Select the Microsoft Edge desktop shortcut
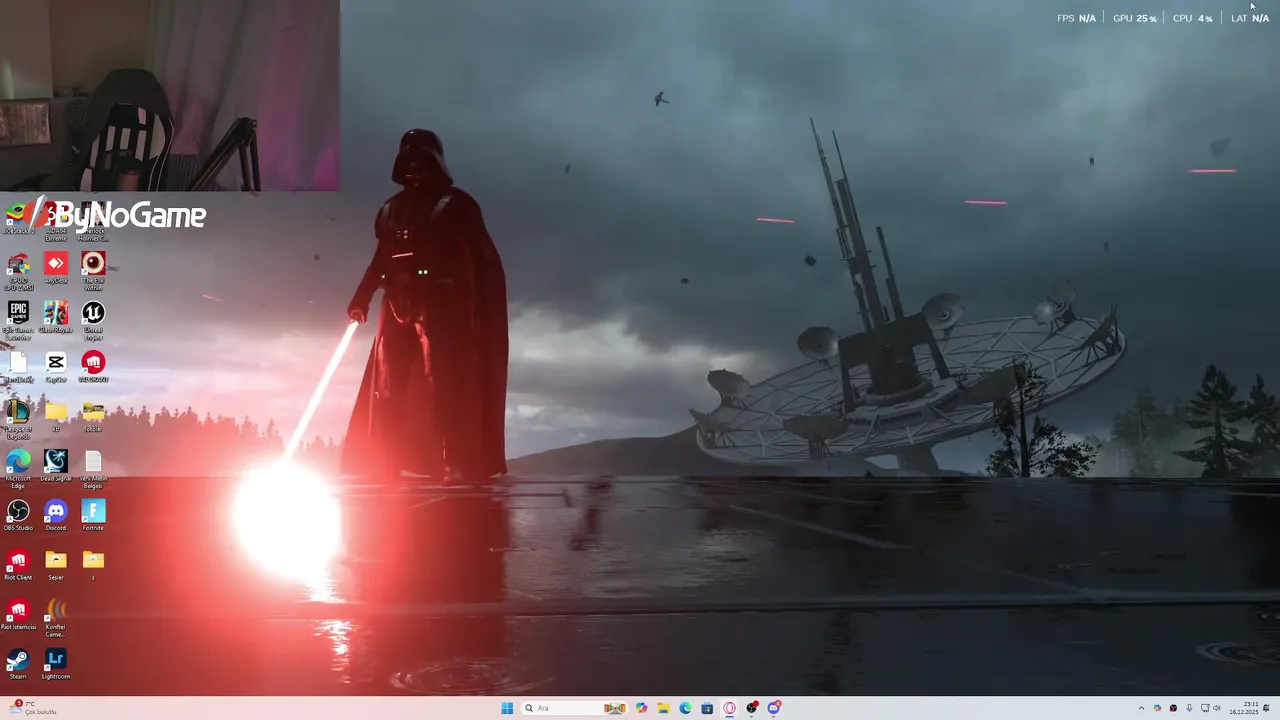Image resolution: width=1280 pixels, height=720 pixels. pyautogui.click(x=18, y=468)
